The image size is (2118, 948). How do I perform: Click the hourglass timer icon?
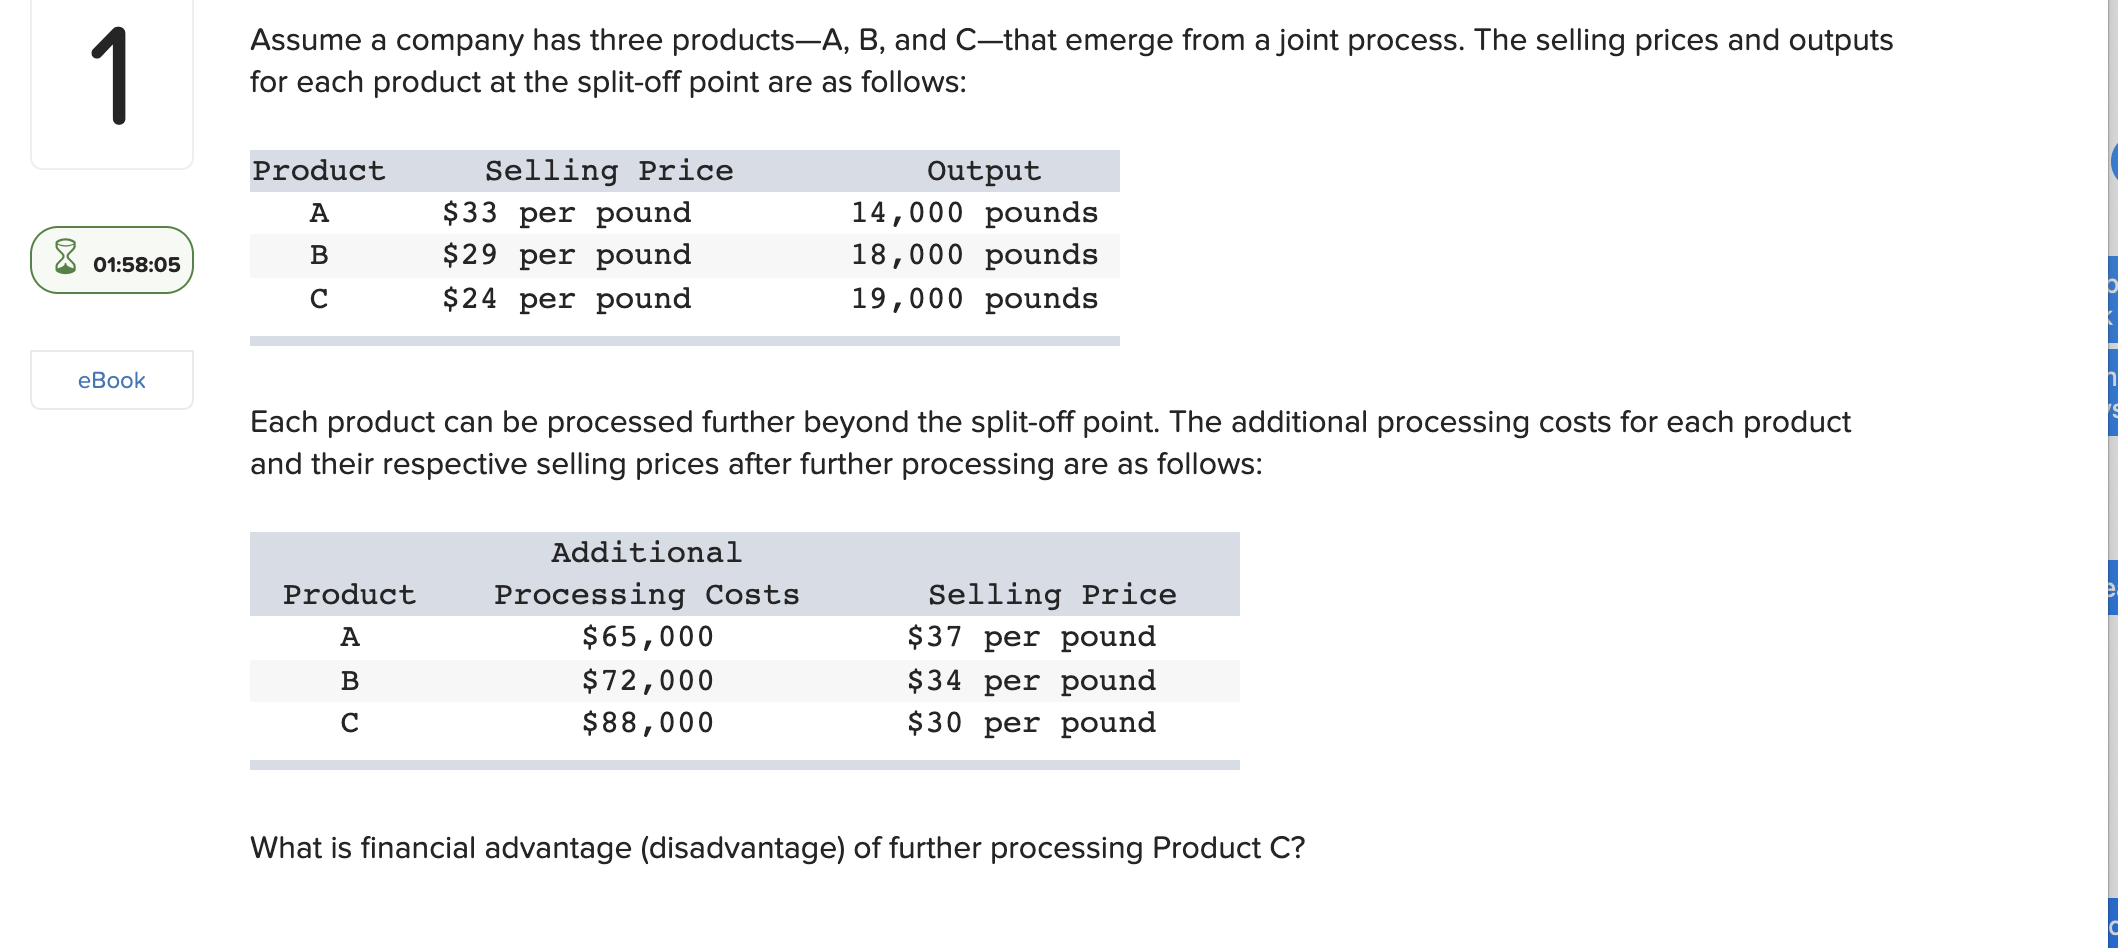coord(65,257)
